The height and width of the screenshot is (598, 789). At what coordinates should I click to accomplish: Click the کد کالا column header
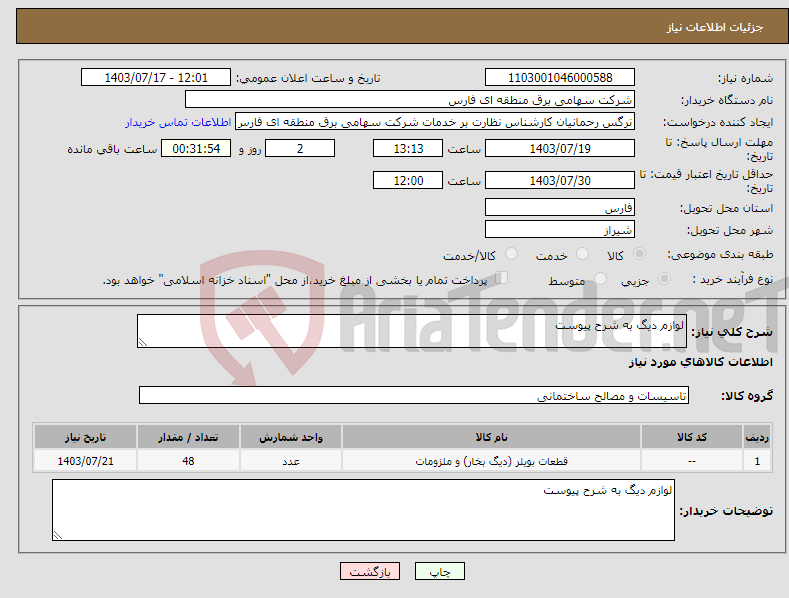(x=692, y=437)
